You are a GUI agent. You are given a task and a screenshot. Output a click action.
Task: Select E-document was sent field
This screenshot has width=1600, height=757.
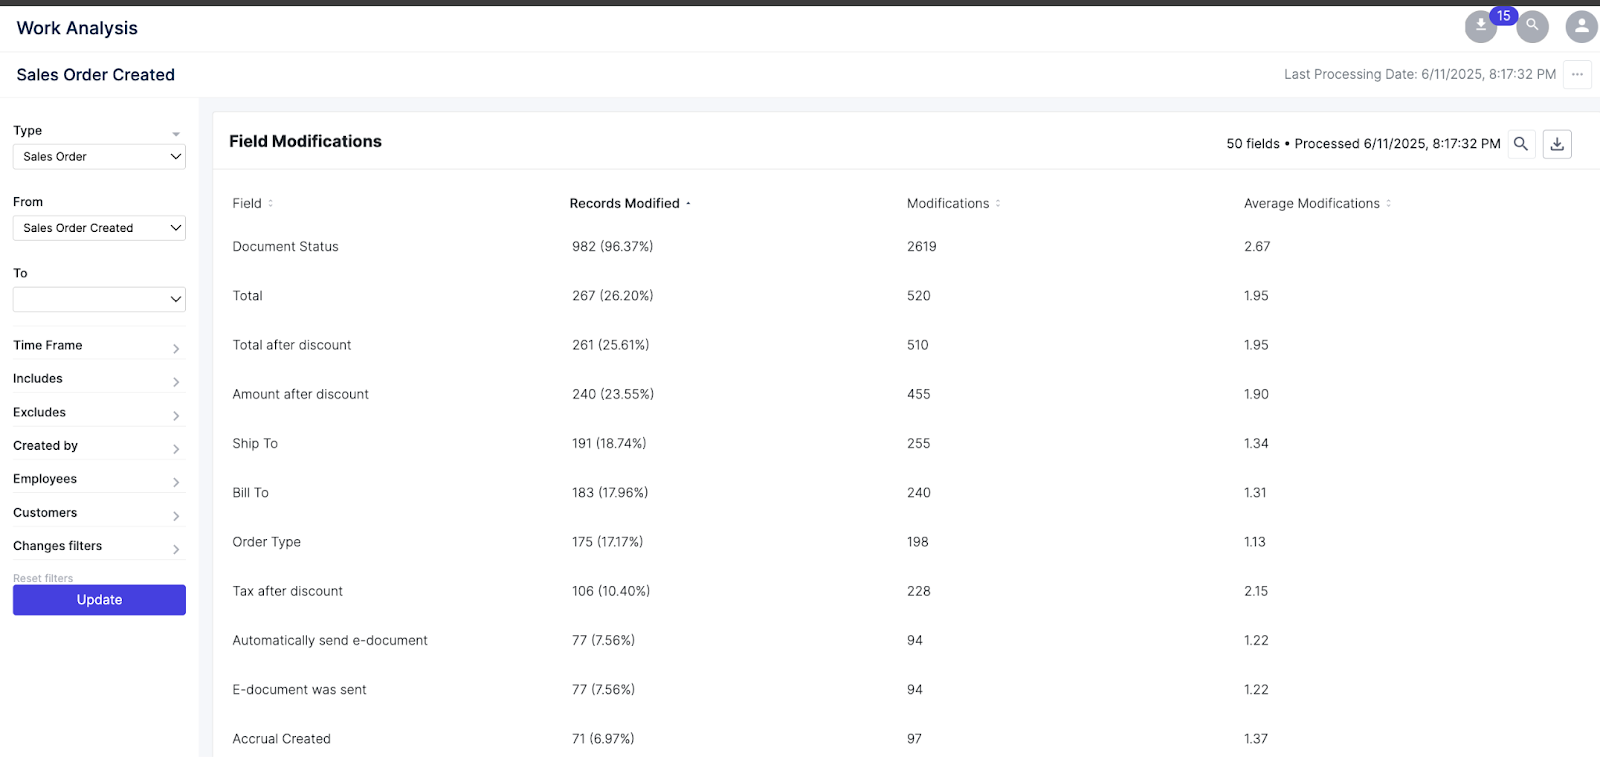tap(299, 690)
